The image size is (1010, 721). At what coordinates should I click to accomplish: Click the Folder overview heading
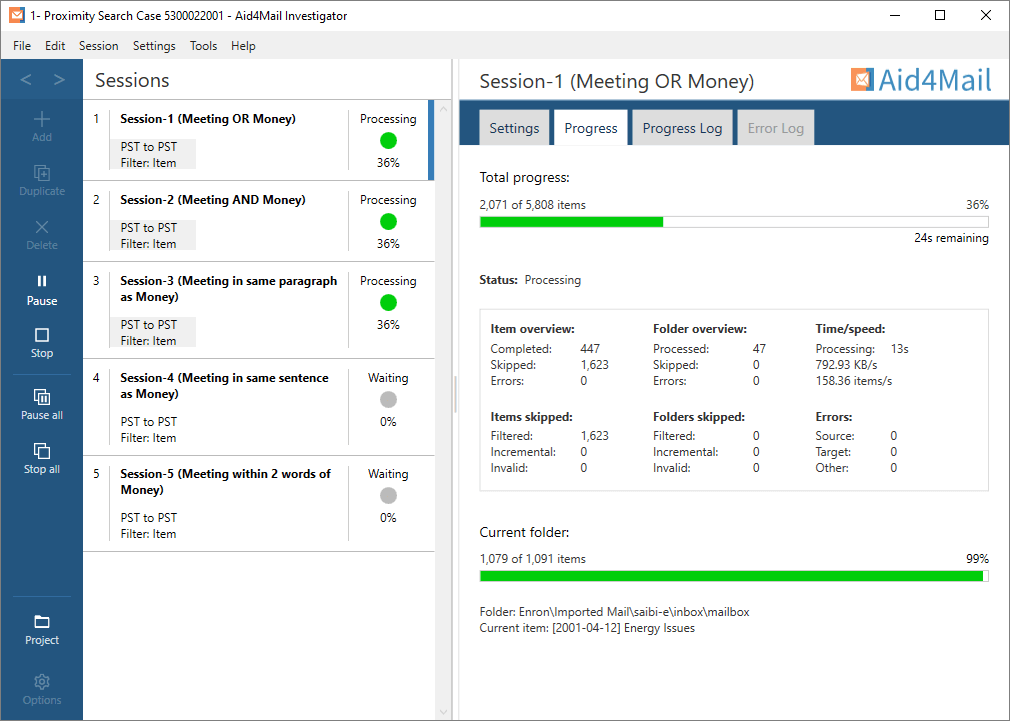(x=700, y=329)
